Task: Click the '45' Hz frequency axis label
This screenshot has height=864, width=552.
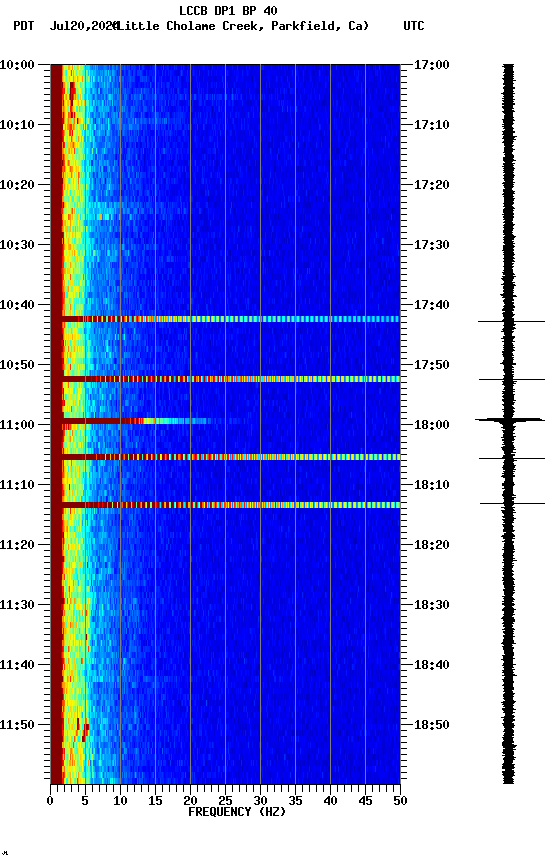Action: pyautogui.click(x=365, y=801)
